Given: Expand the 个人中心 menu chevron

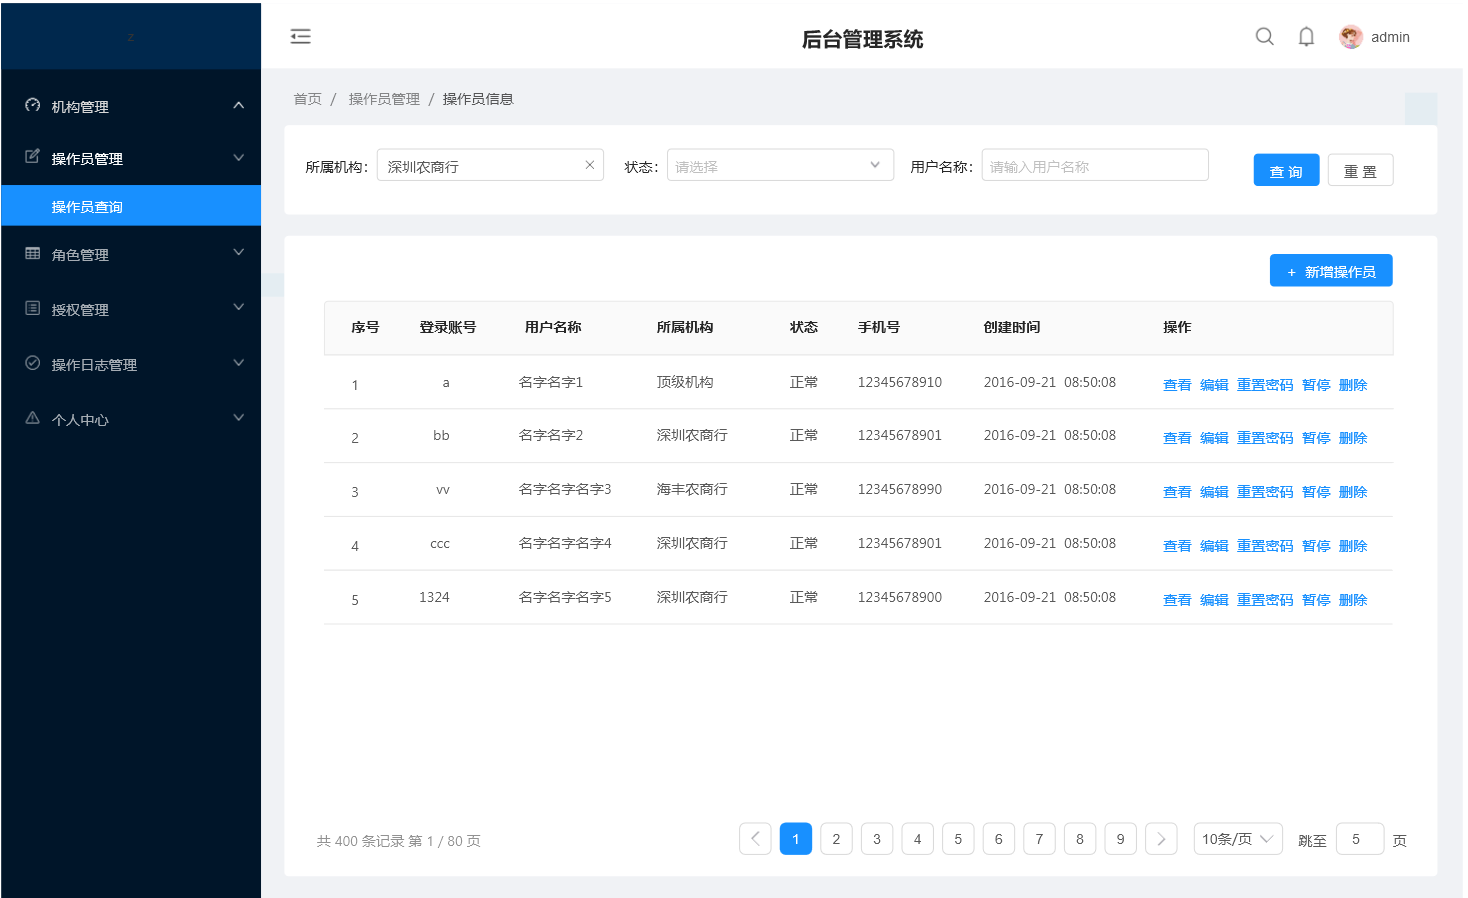Looking at the screenshot, I should tap(238, 417).
